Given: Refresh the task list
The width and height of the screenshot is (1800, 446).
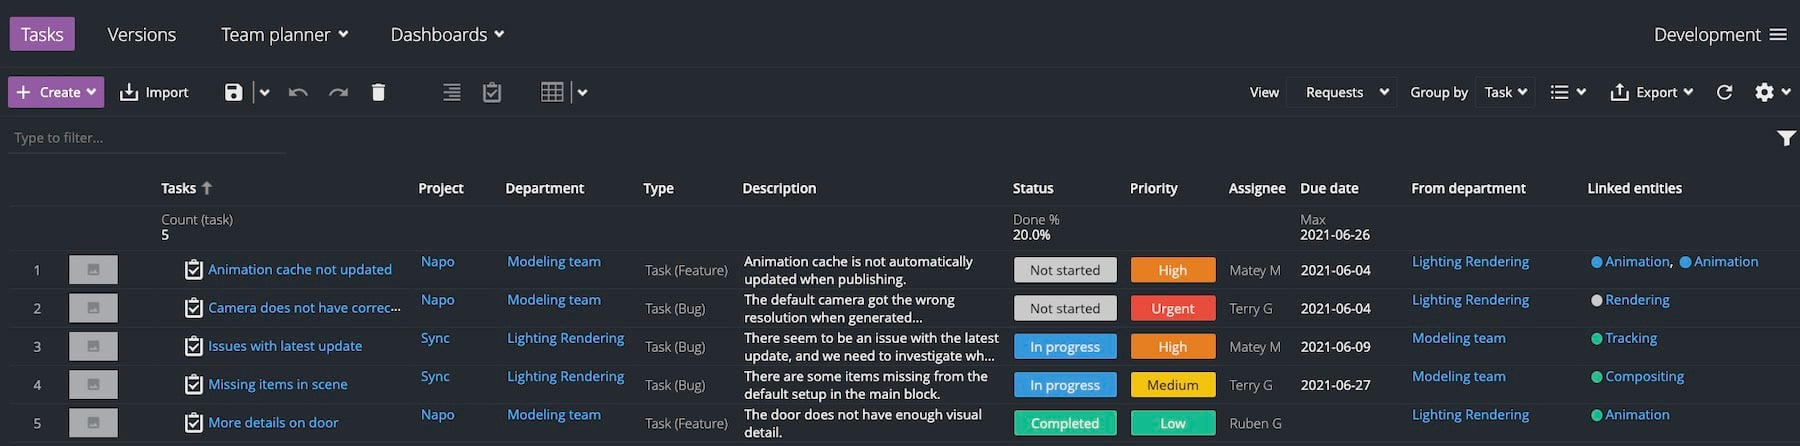Looking at the screenshot, I should (x=1724, y=92).
